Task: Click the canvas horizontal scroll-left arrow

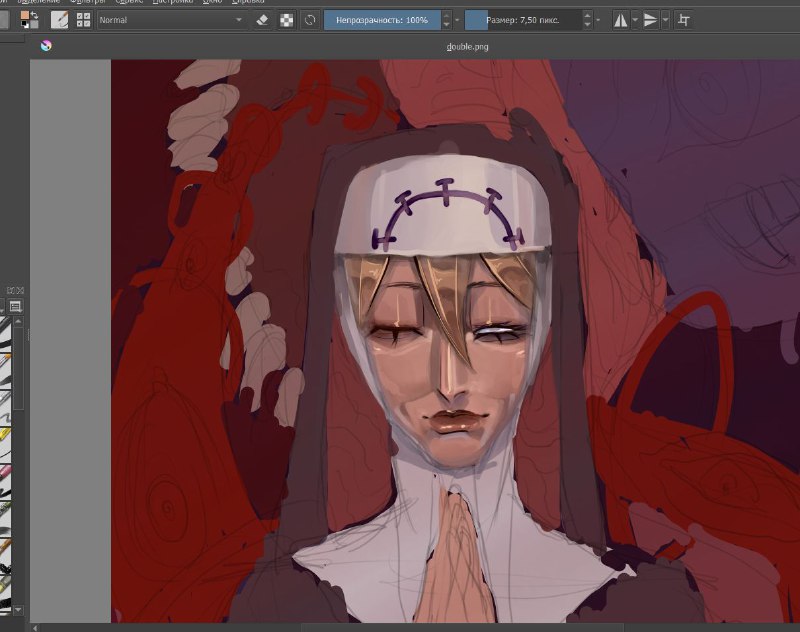Action: coord(35,628)
